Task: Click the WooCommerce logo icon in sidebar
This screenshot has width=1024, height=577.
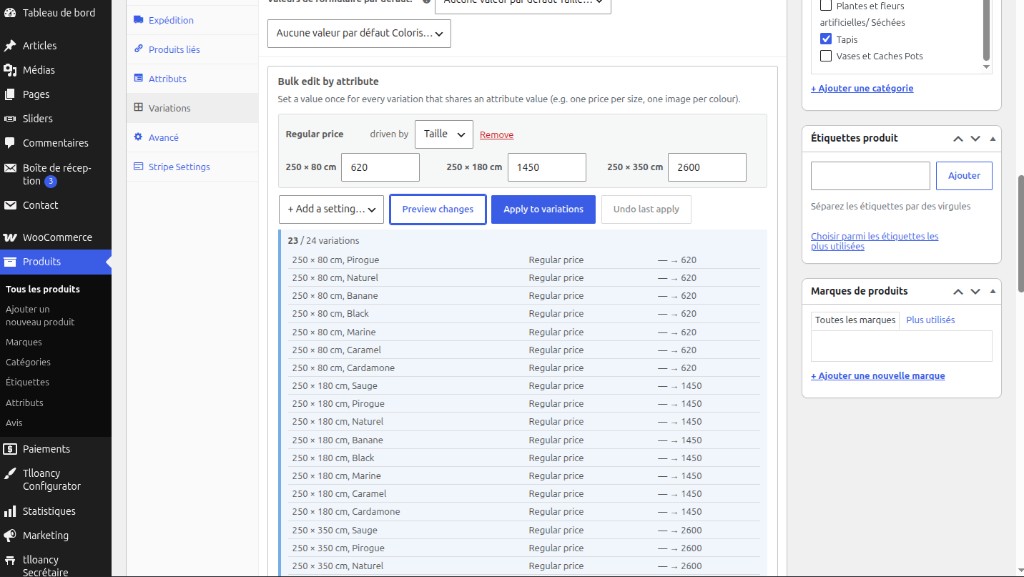Action: (x=10, y=238)
